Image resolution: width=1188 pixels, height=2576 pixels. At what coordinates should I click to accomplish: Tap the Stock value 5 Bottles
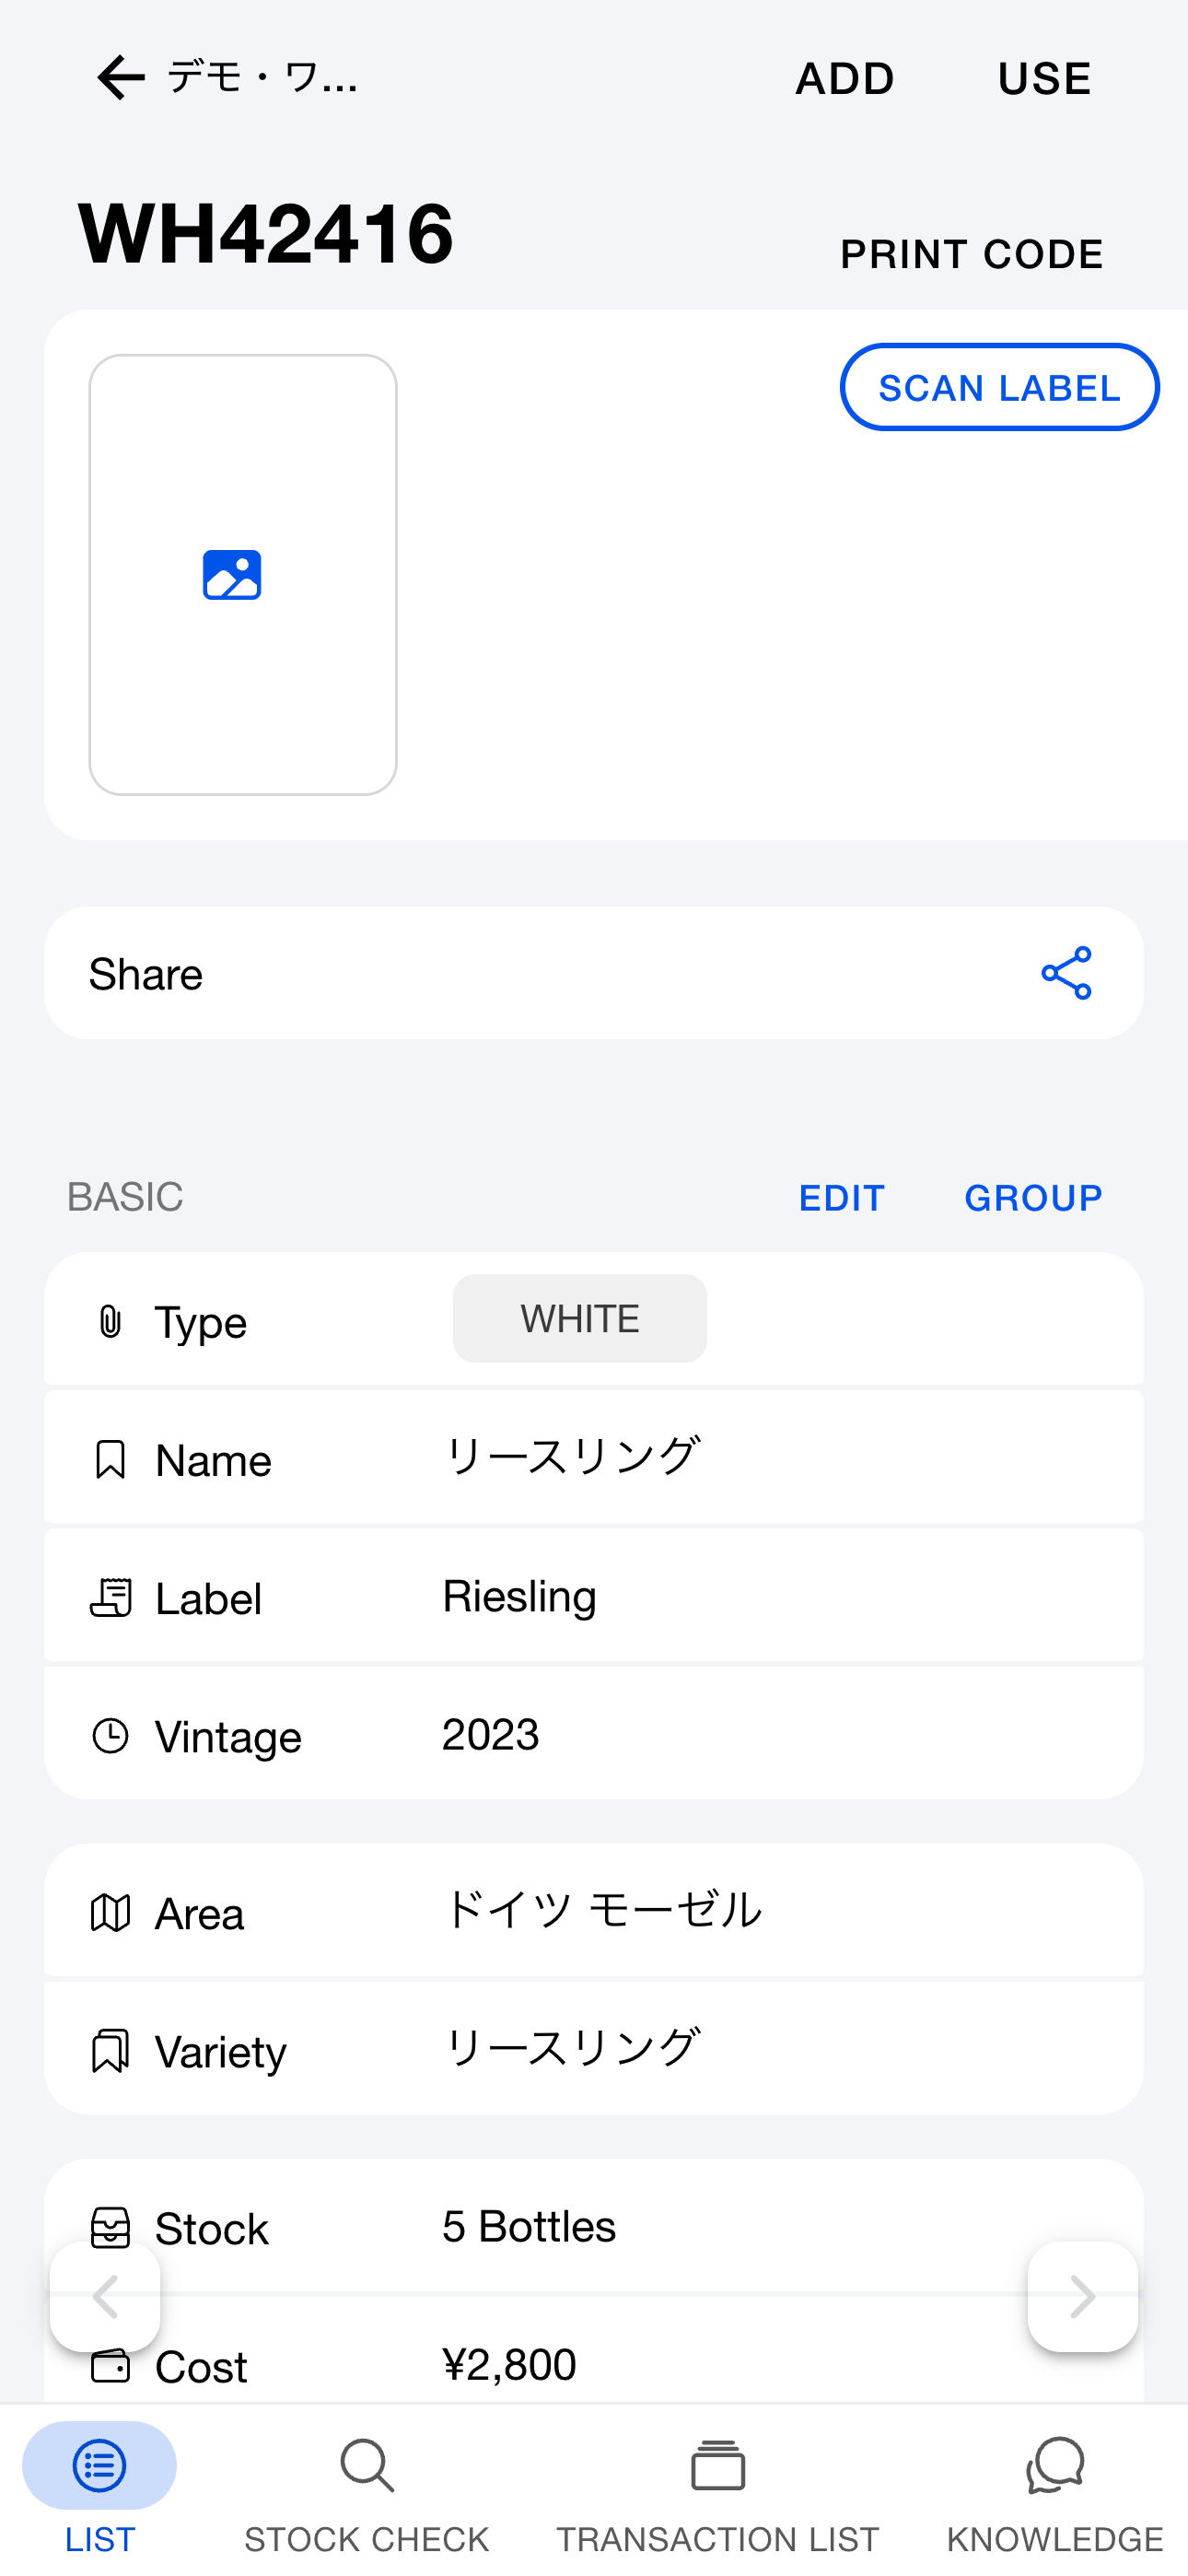529,2226
